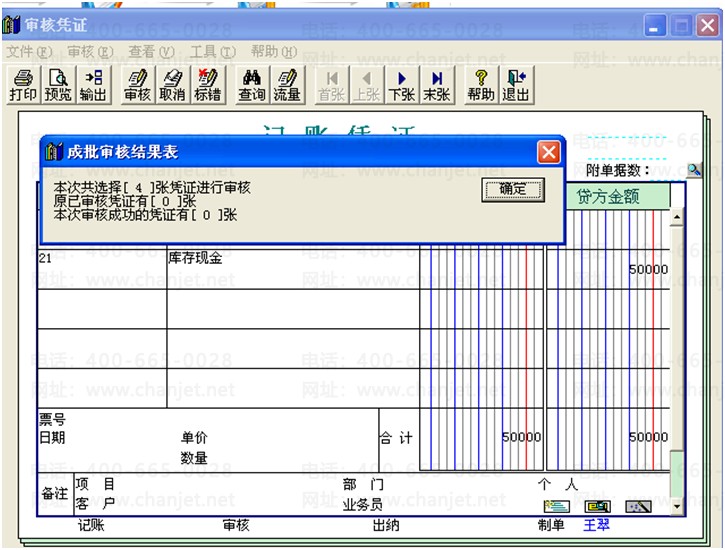
Task: Click the 帮助 help toolbar icon
Action: (x=481, y=85)
